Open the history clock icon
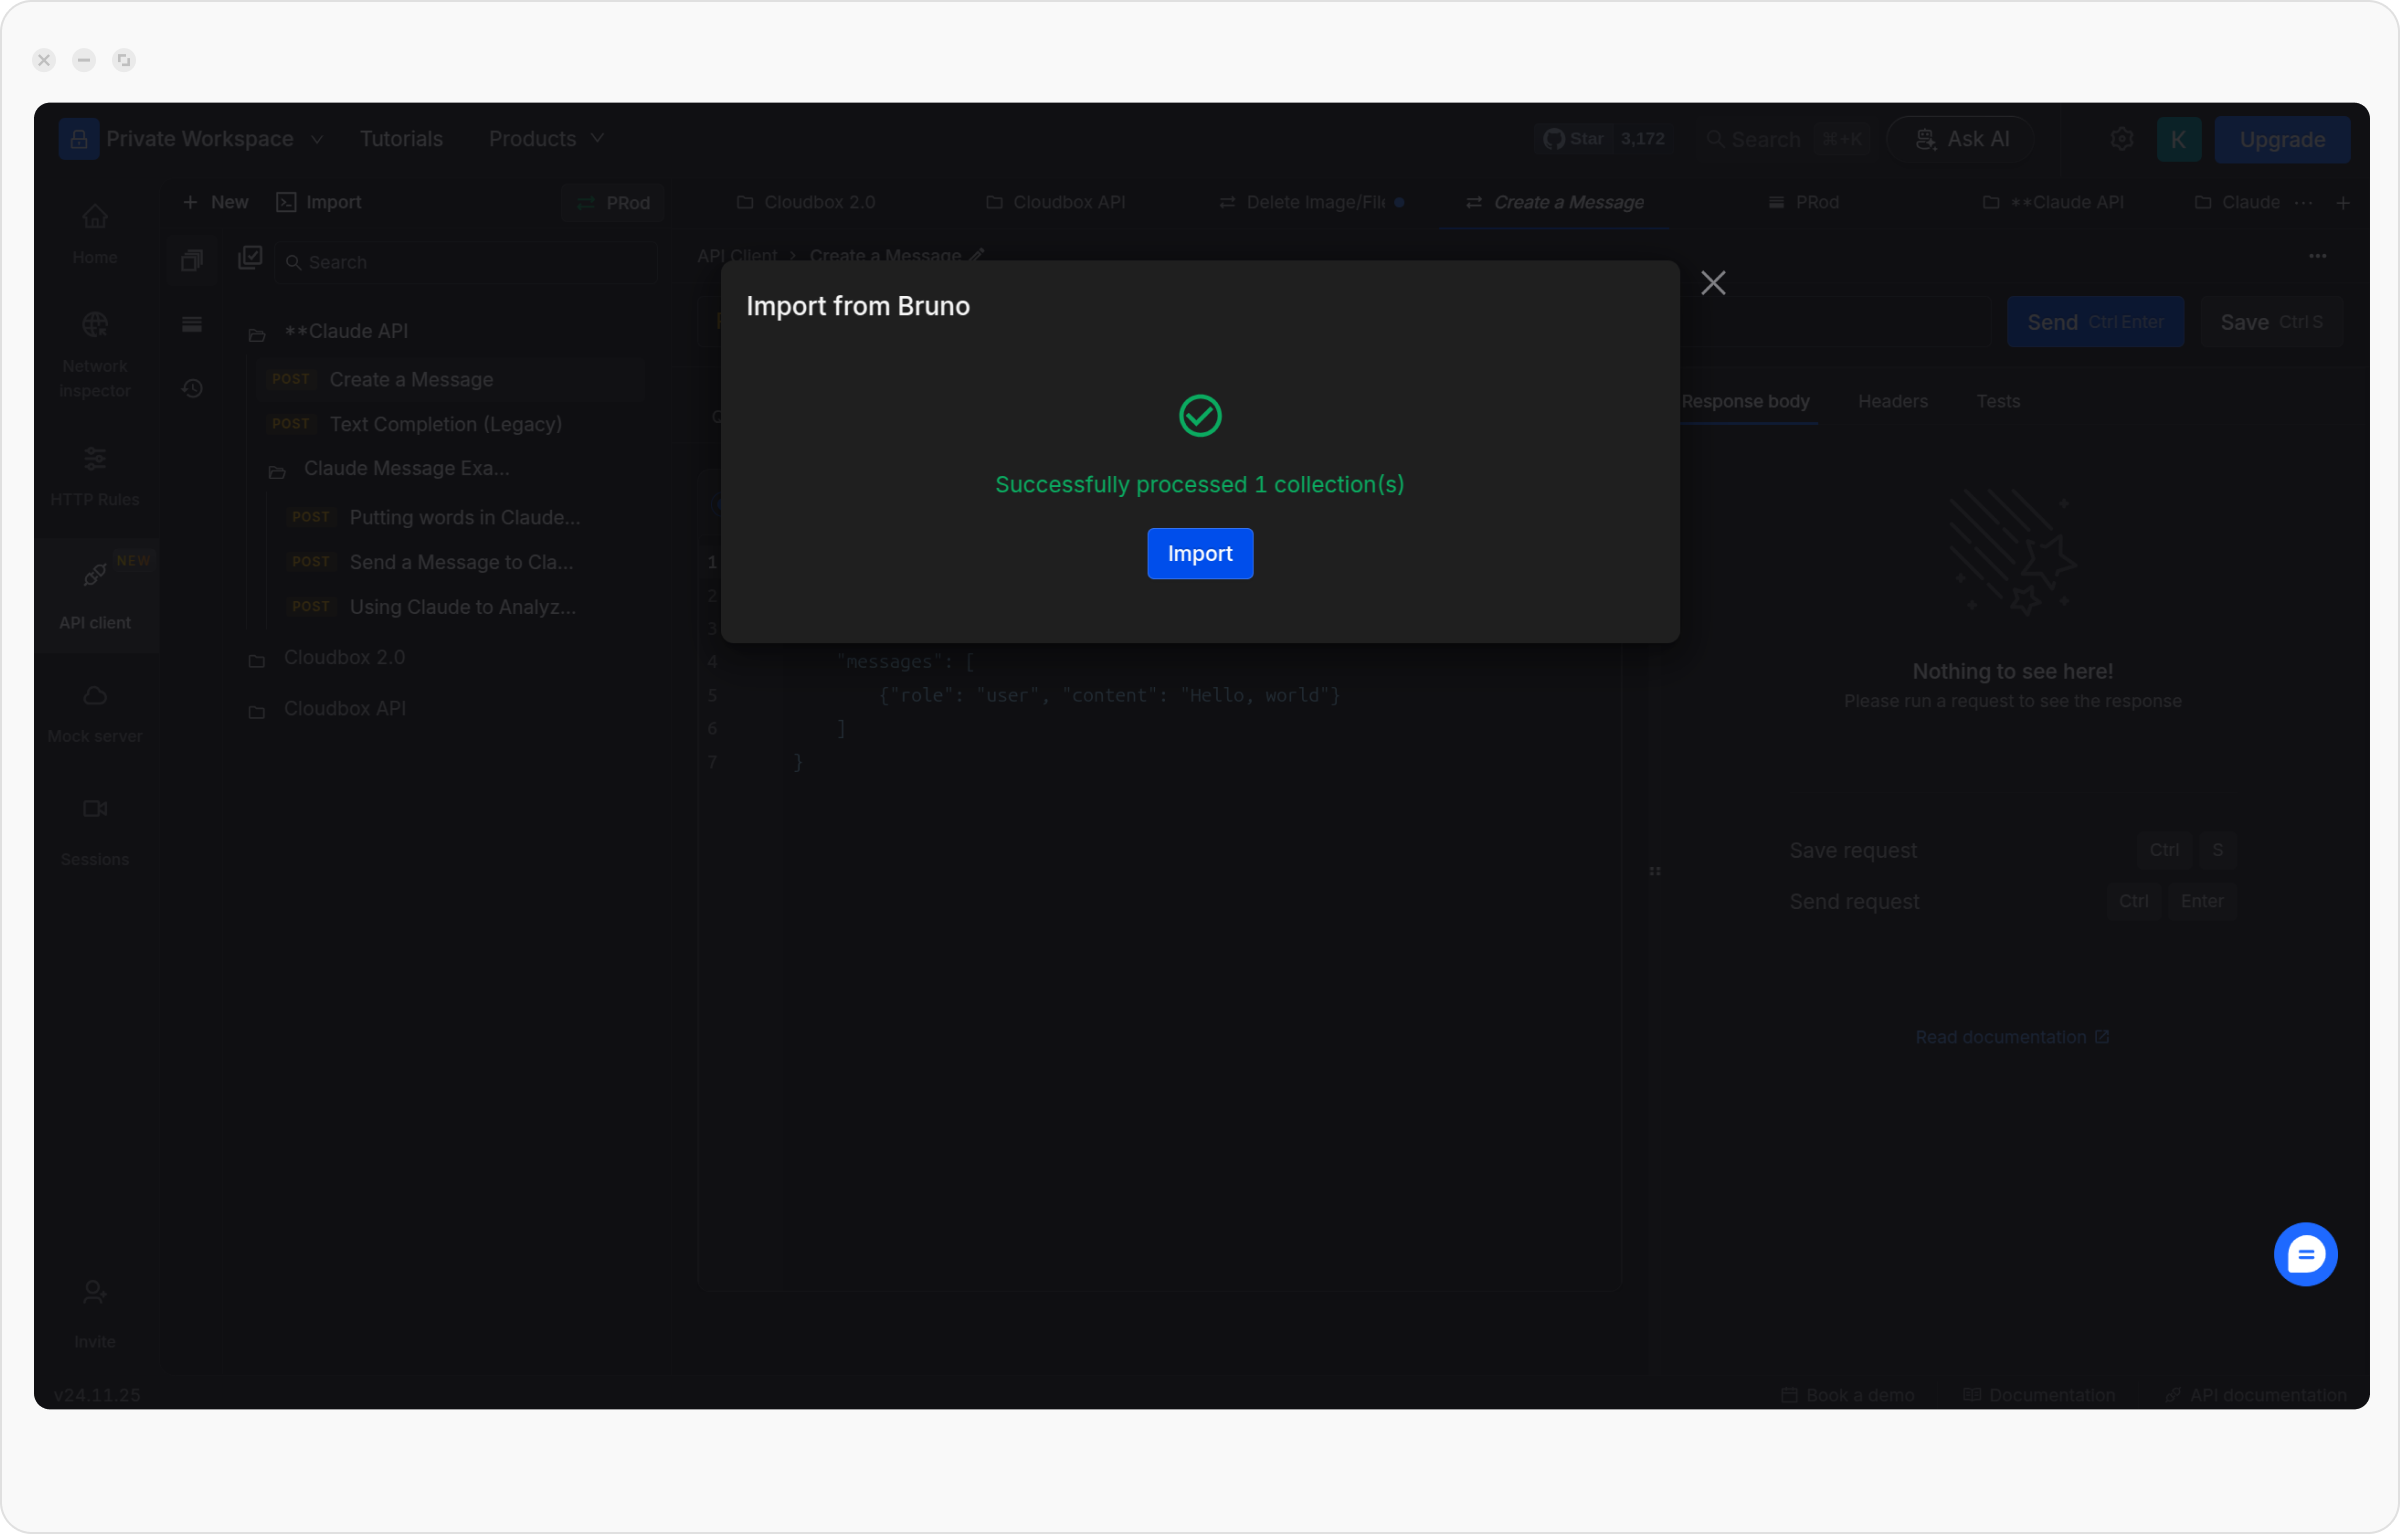 coord(192,388)
